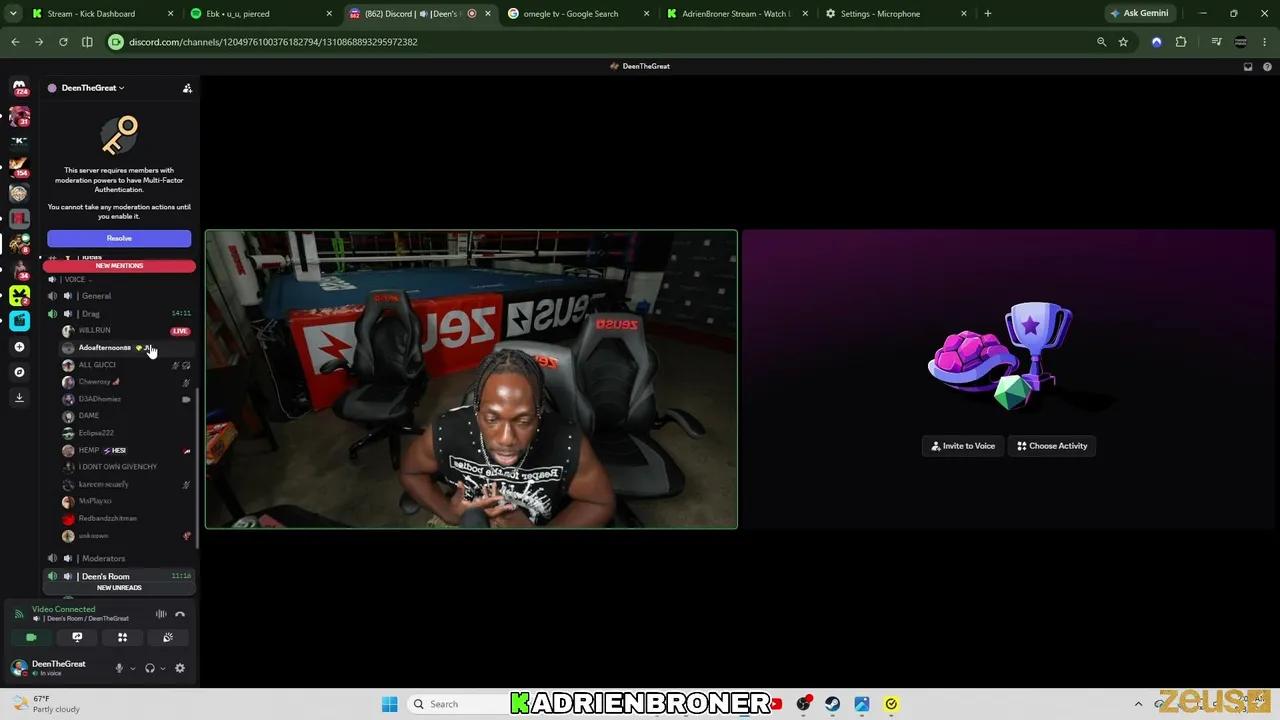Viewport: 1280px width, 720px height.
Task: Deafen with the headphones icon
Action: (x=150, y=668)
